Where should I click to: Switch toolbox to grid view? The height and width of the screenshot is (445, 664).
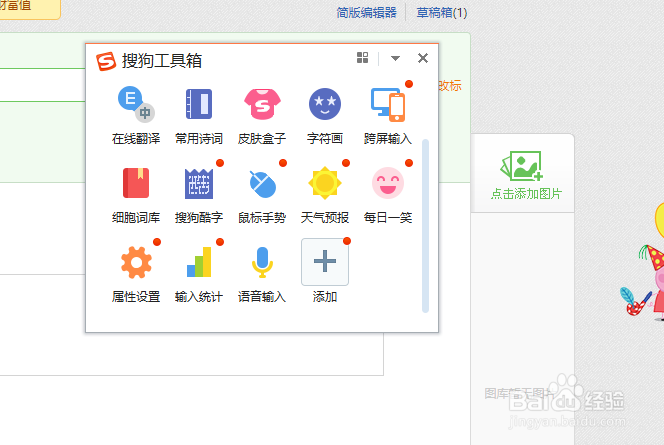[362, 58]
